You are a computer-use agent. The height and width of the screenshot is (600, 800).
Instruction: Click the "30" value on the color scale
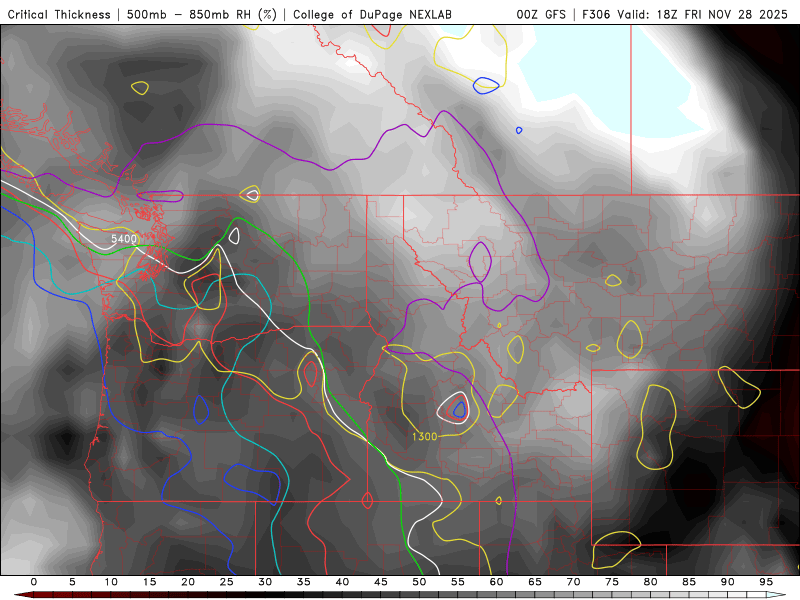coord(265,582)
